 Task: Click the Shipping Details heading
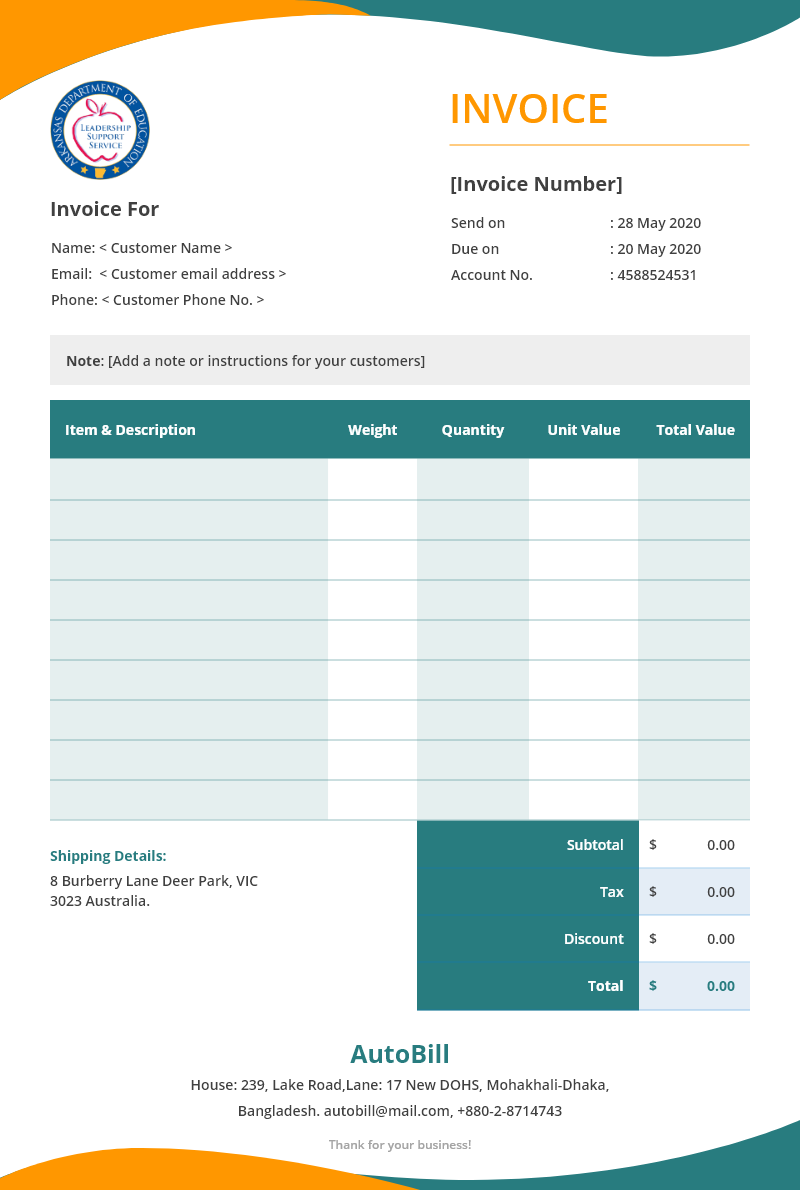click(x=108, y=856)
